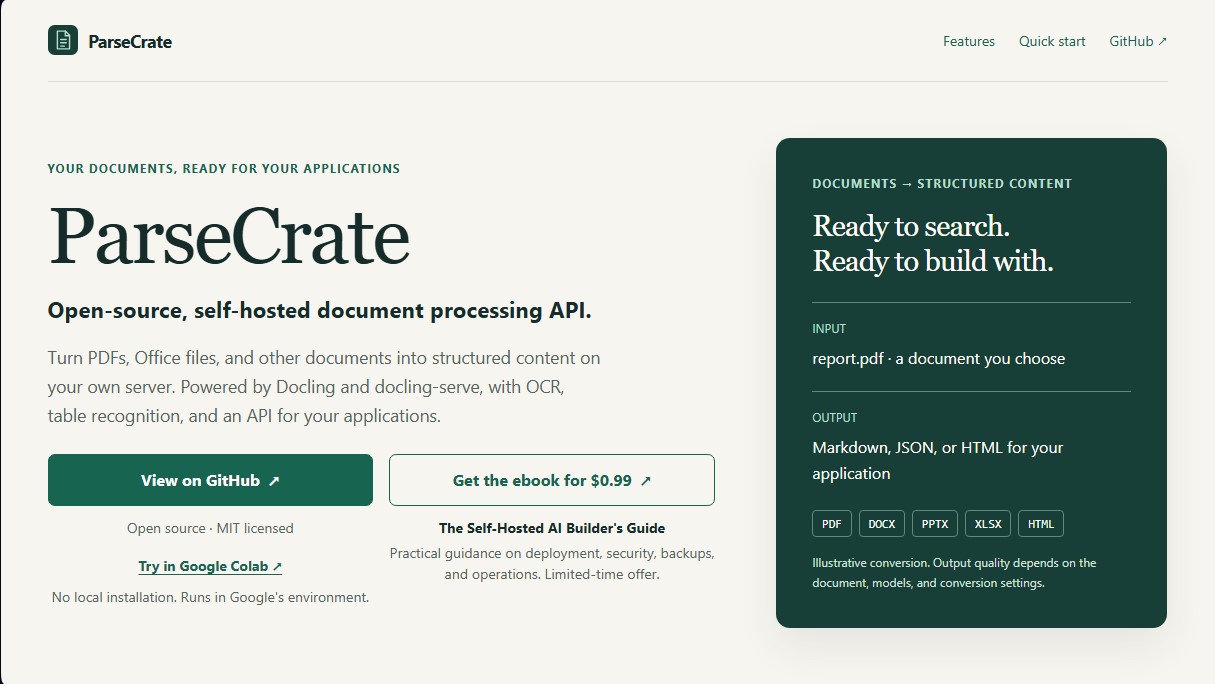
Task: Click the Get the ebook for $0.99 button
Action: pyautogui.click(x=552, y=480)
